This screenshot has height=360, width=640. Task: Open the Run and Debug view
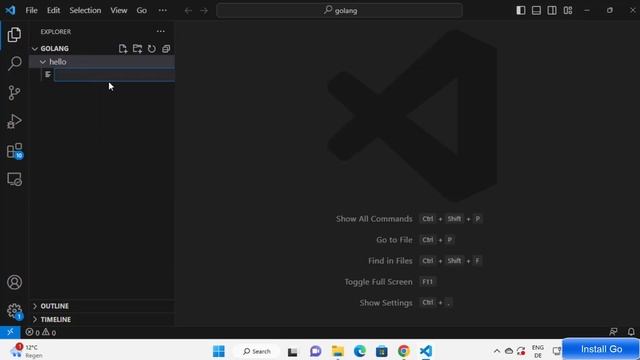(14, 121)
